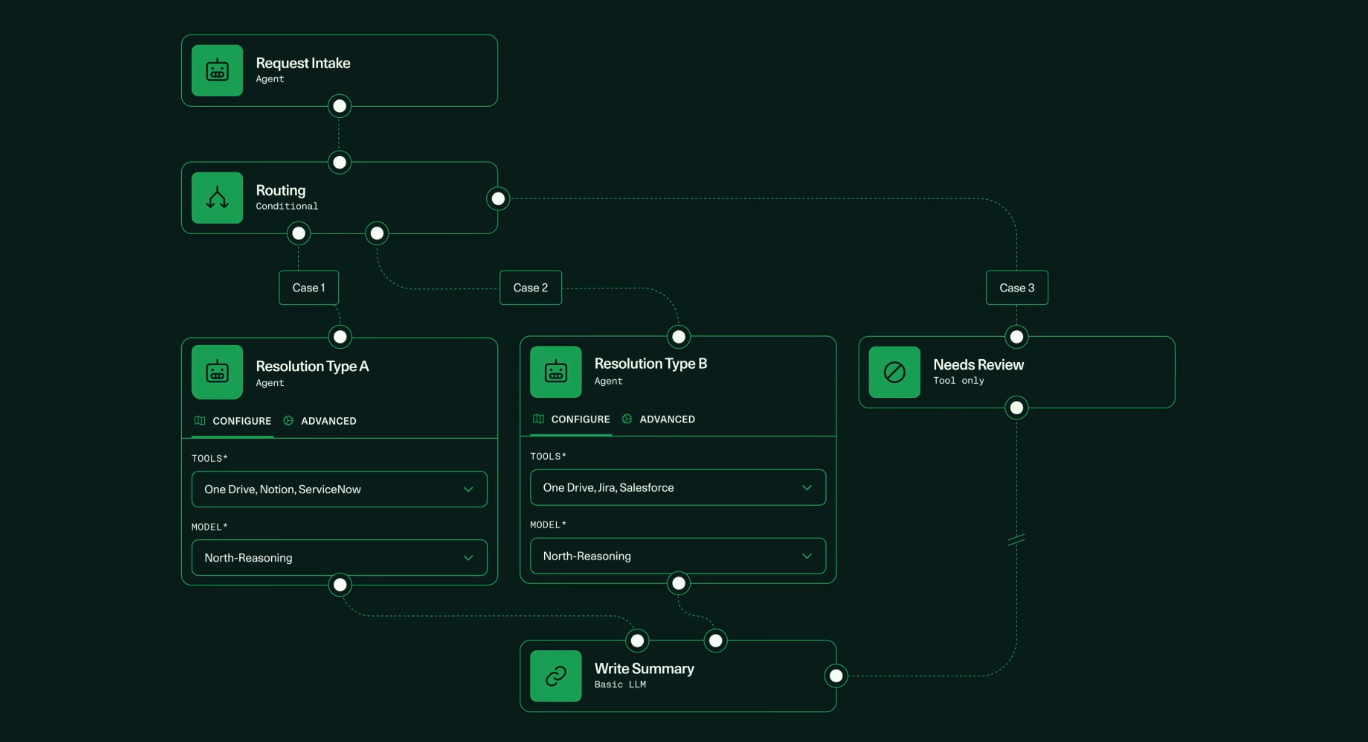Open Configure tab in Resolution Type B
Screen dimensions: 1368x742
pyautogui.click(x=580, y=419)
